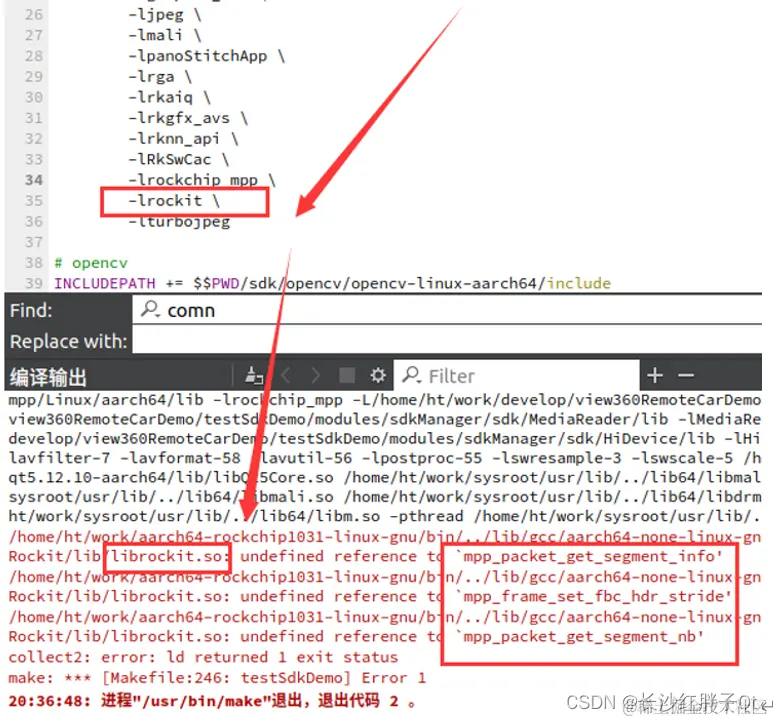Click the Filter input in compile output
773x722 pixels.
(x=517, y=376)
